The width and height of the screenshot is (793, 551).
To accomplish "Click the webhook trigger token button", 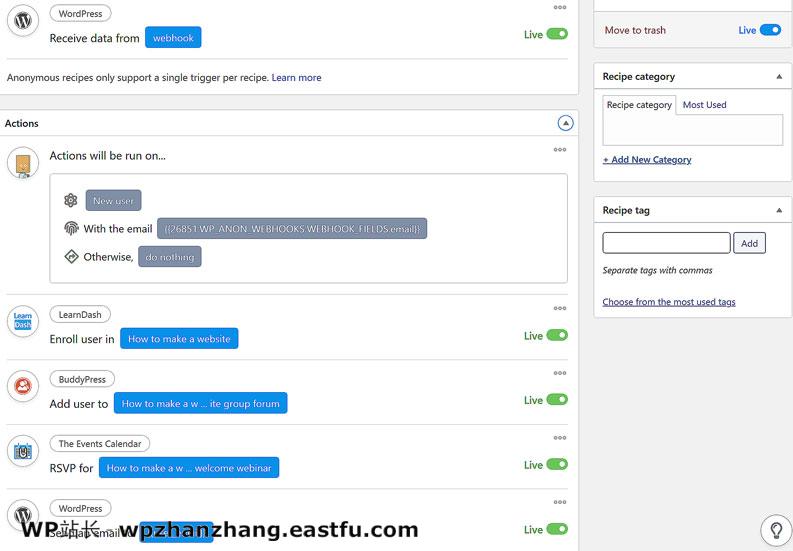I will click(173, 37).
